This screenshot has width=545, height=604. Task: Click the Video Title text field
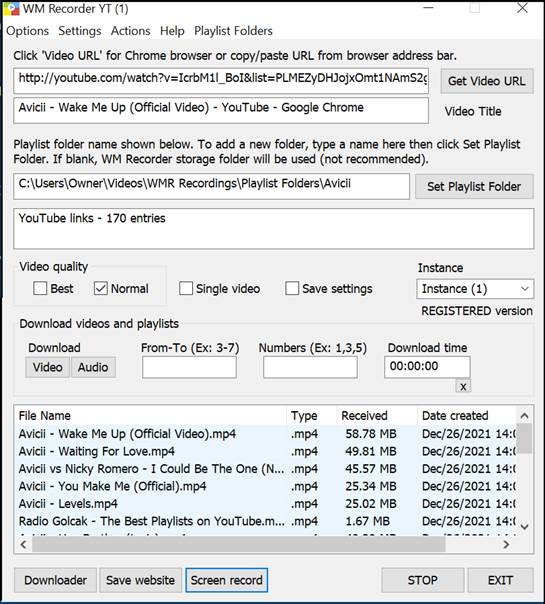point(221,110)
